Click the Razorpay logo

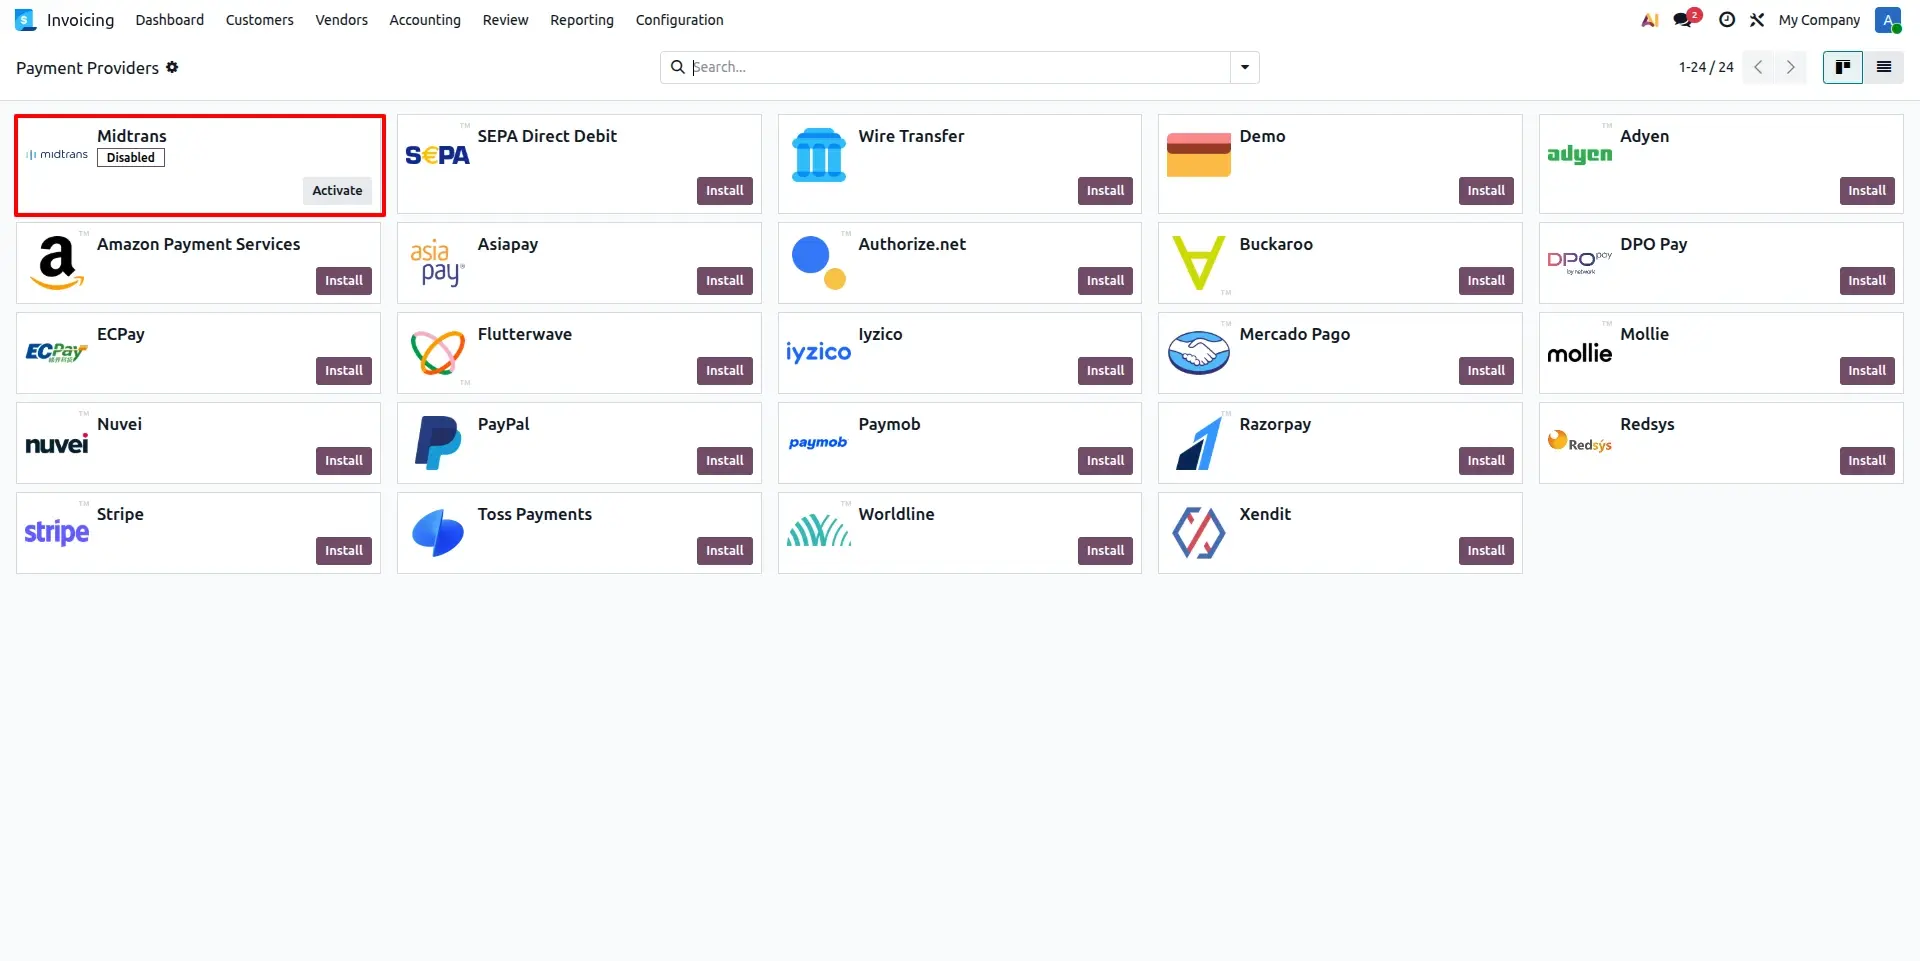[x=1198, y=443]
